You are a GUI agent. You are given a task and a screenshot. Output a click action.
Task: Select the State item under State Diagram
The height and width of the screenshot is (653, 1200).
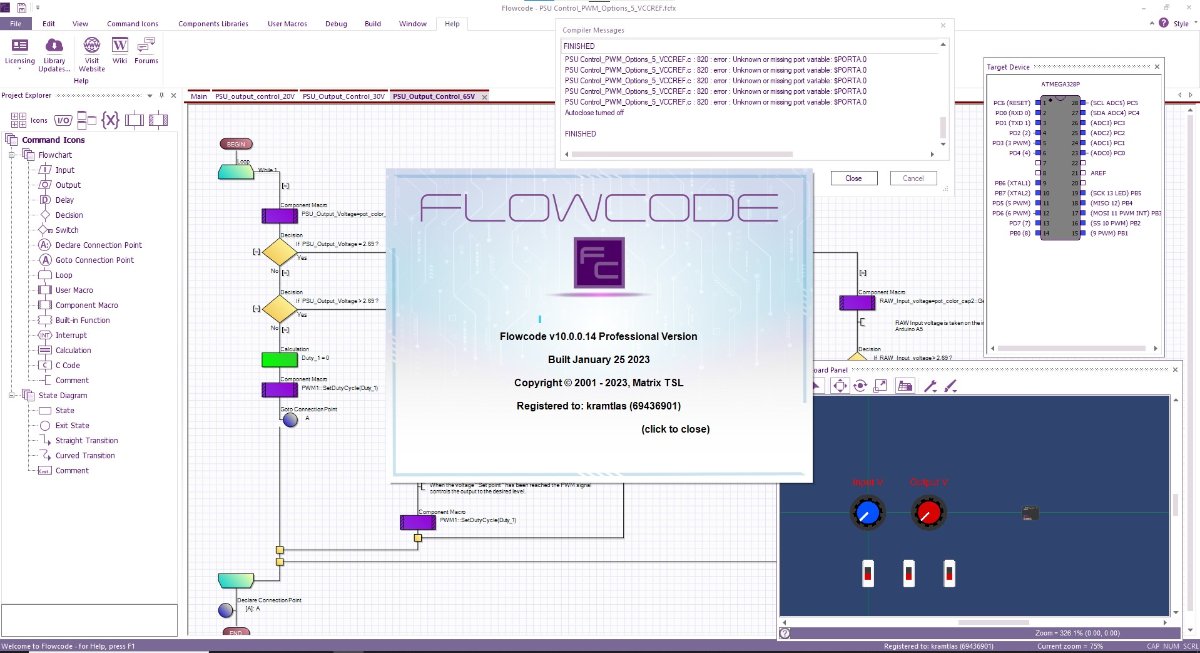coord(56,410)
